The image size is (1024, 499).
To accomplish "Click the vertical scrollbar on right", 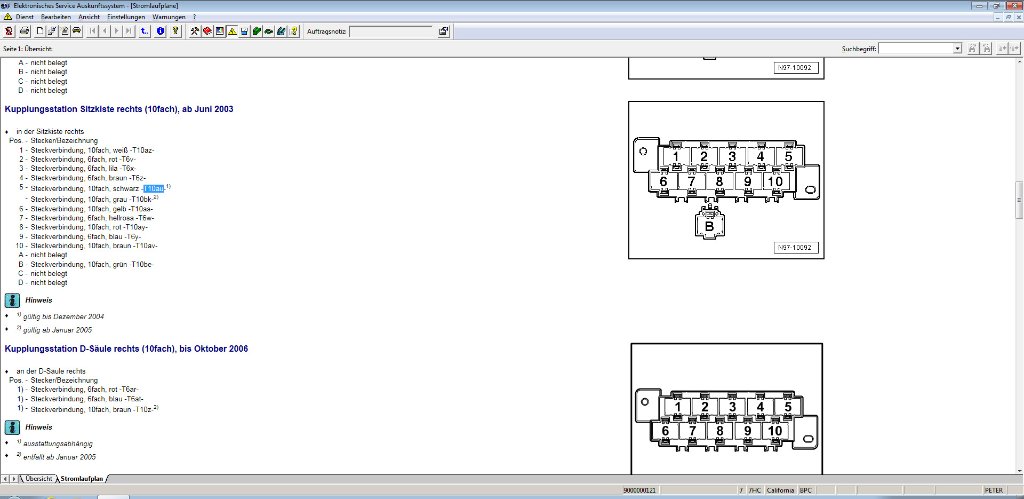I will pyautogui.click(x=1018, y=200).
